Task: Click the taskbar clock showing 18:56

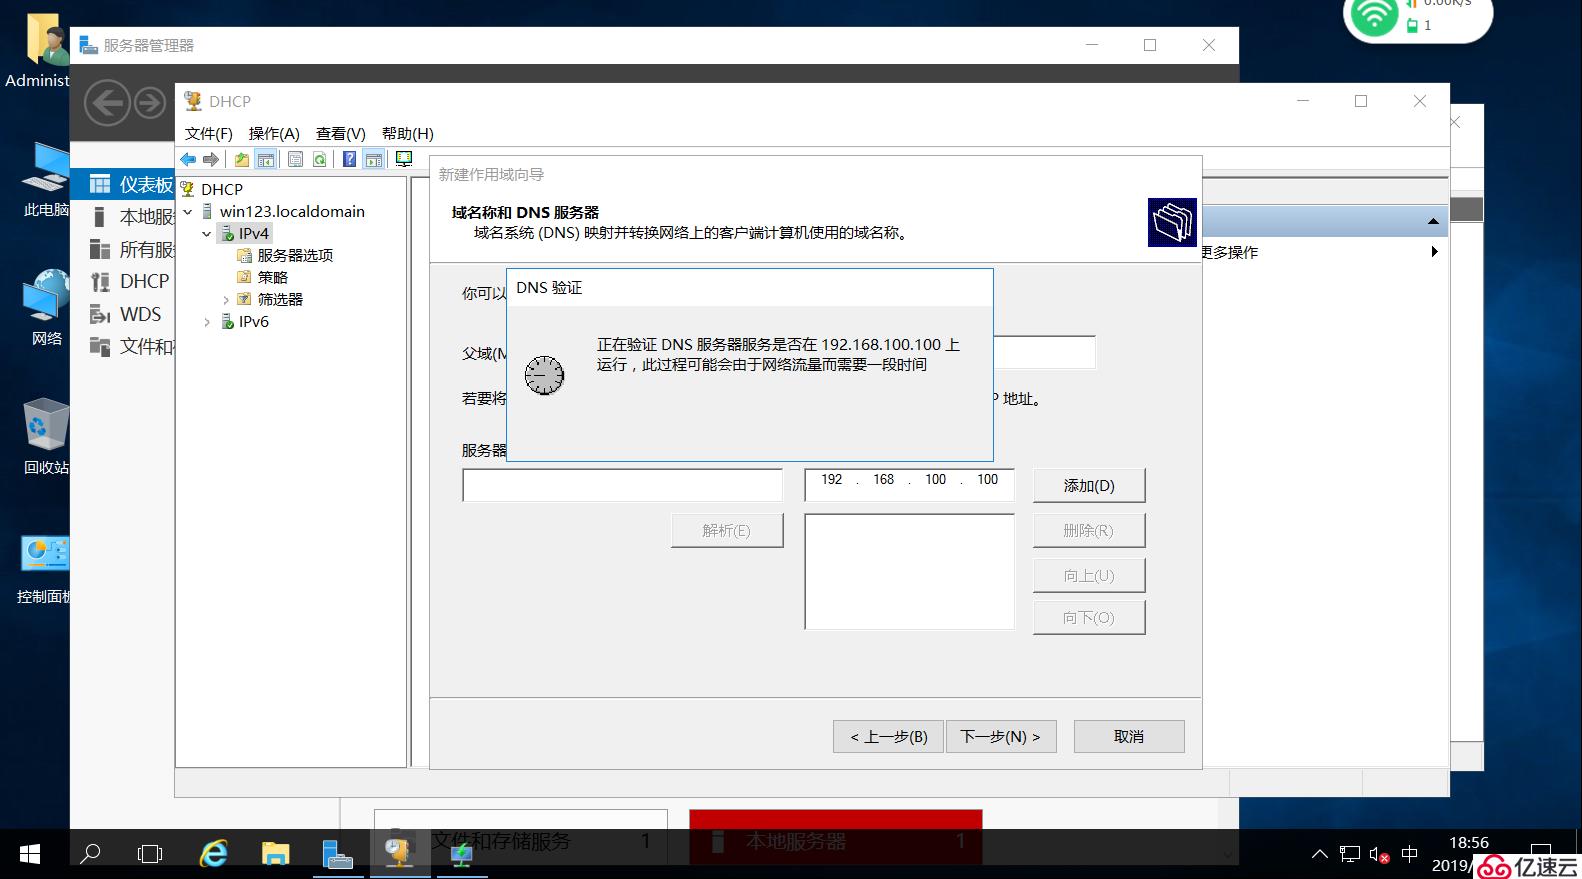Action: tap(1468, 843)
